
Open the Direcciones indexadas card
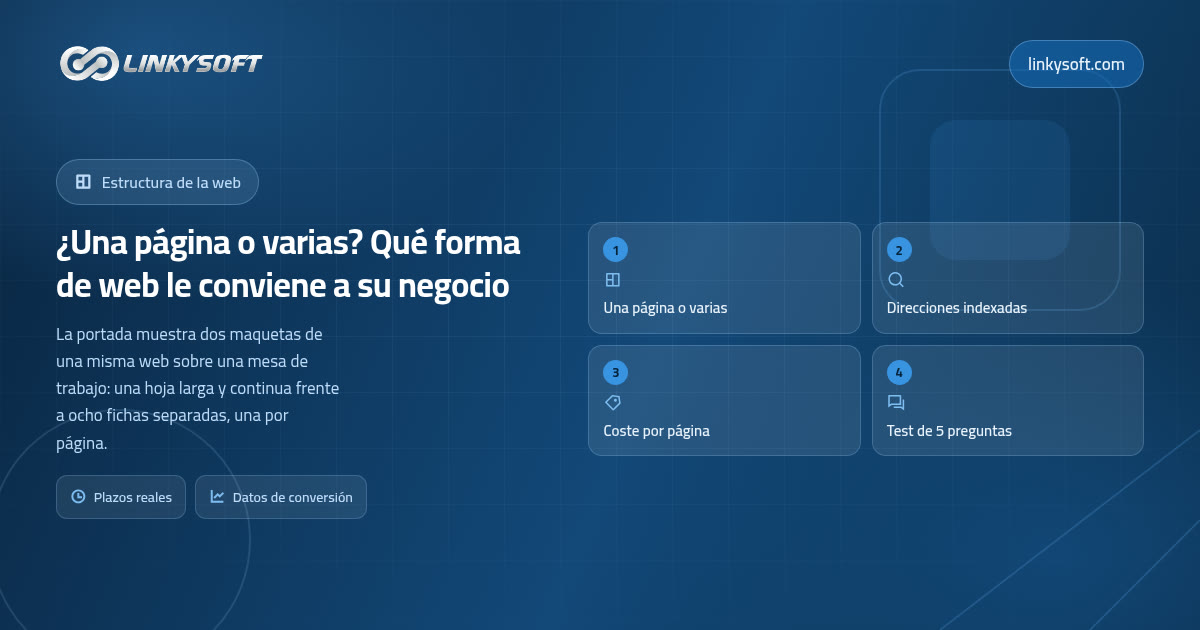click(x=1008, y=278)
